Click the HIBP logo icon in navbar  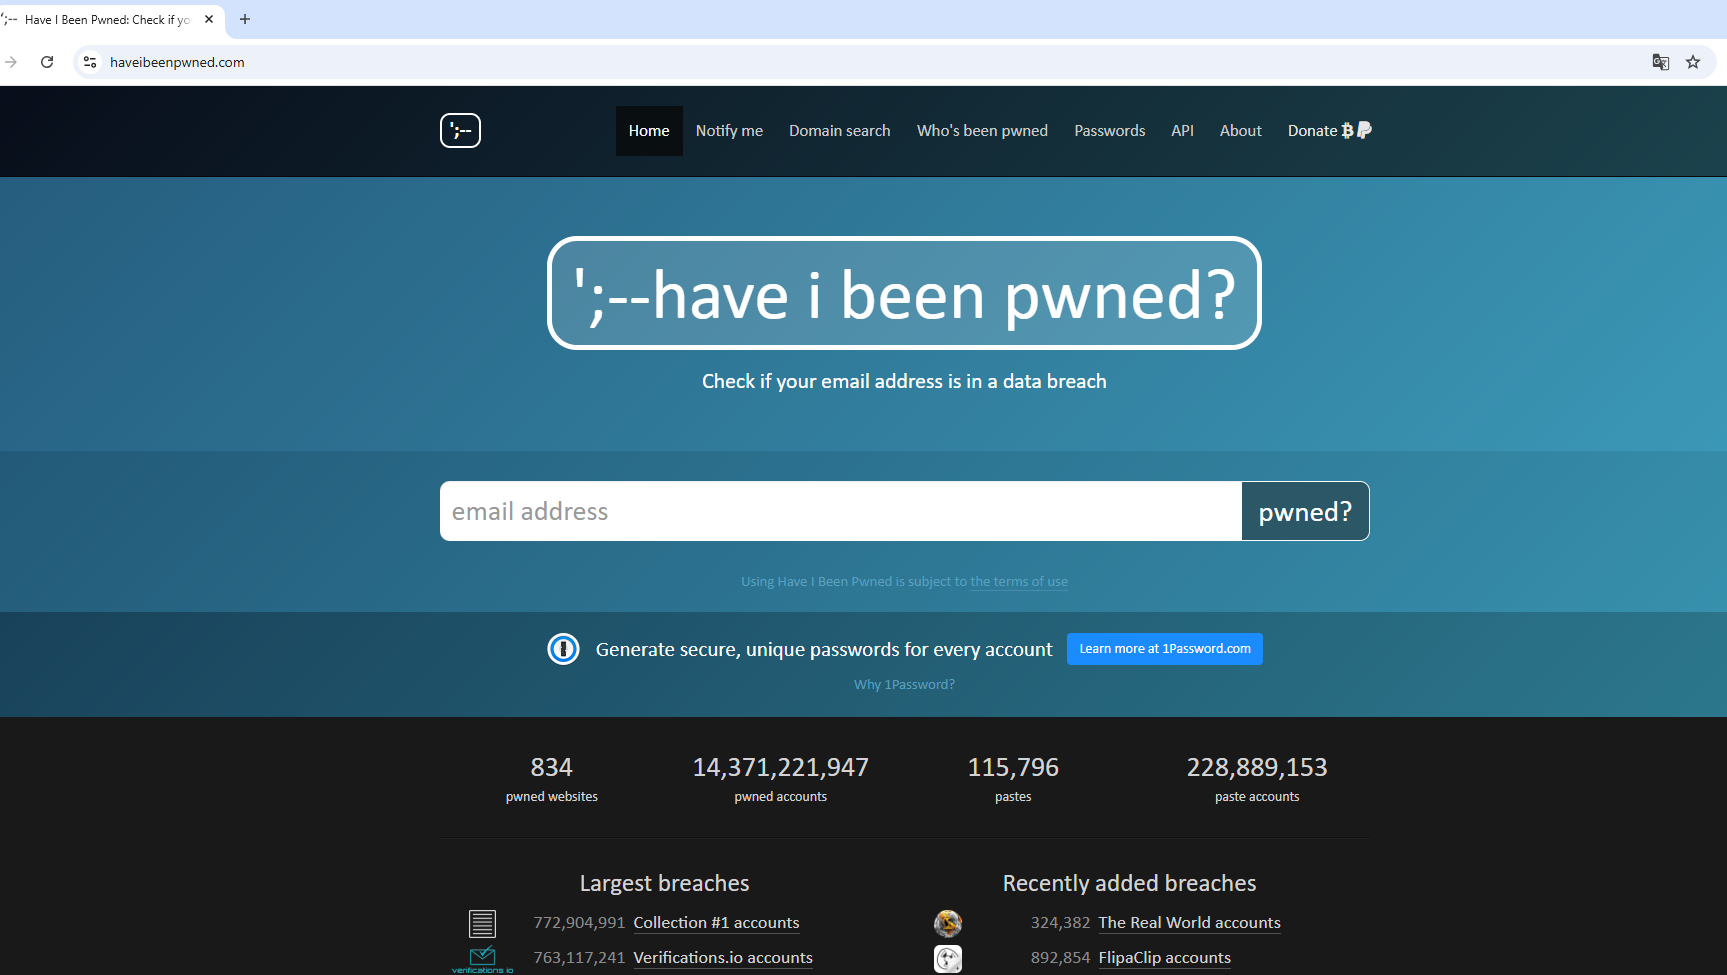(460, 130)
